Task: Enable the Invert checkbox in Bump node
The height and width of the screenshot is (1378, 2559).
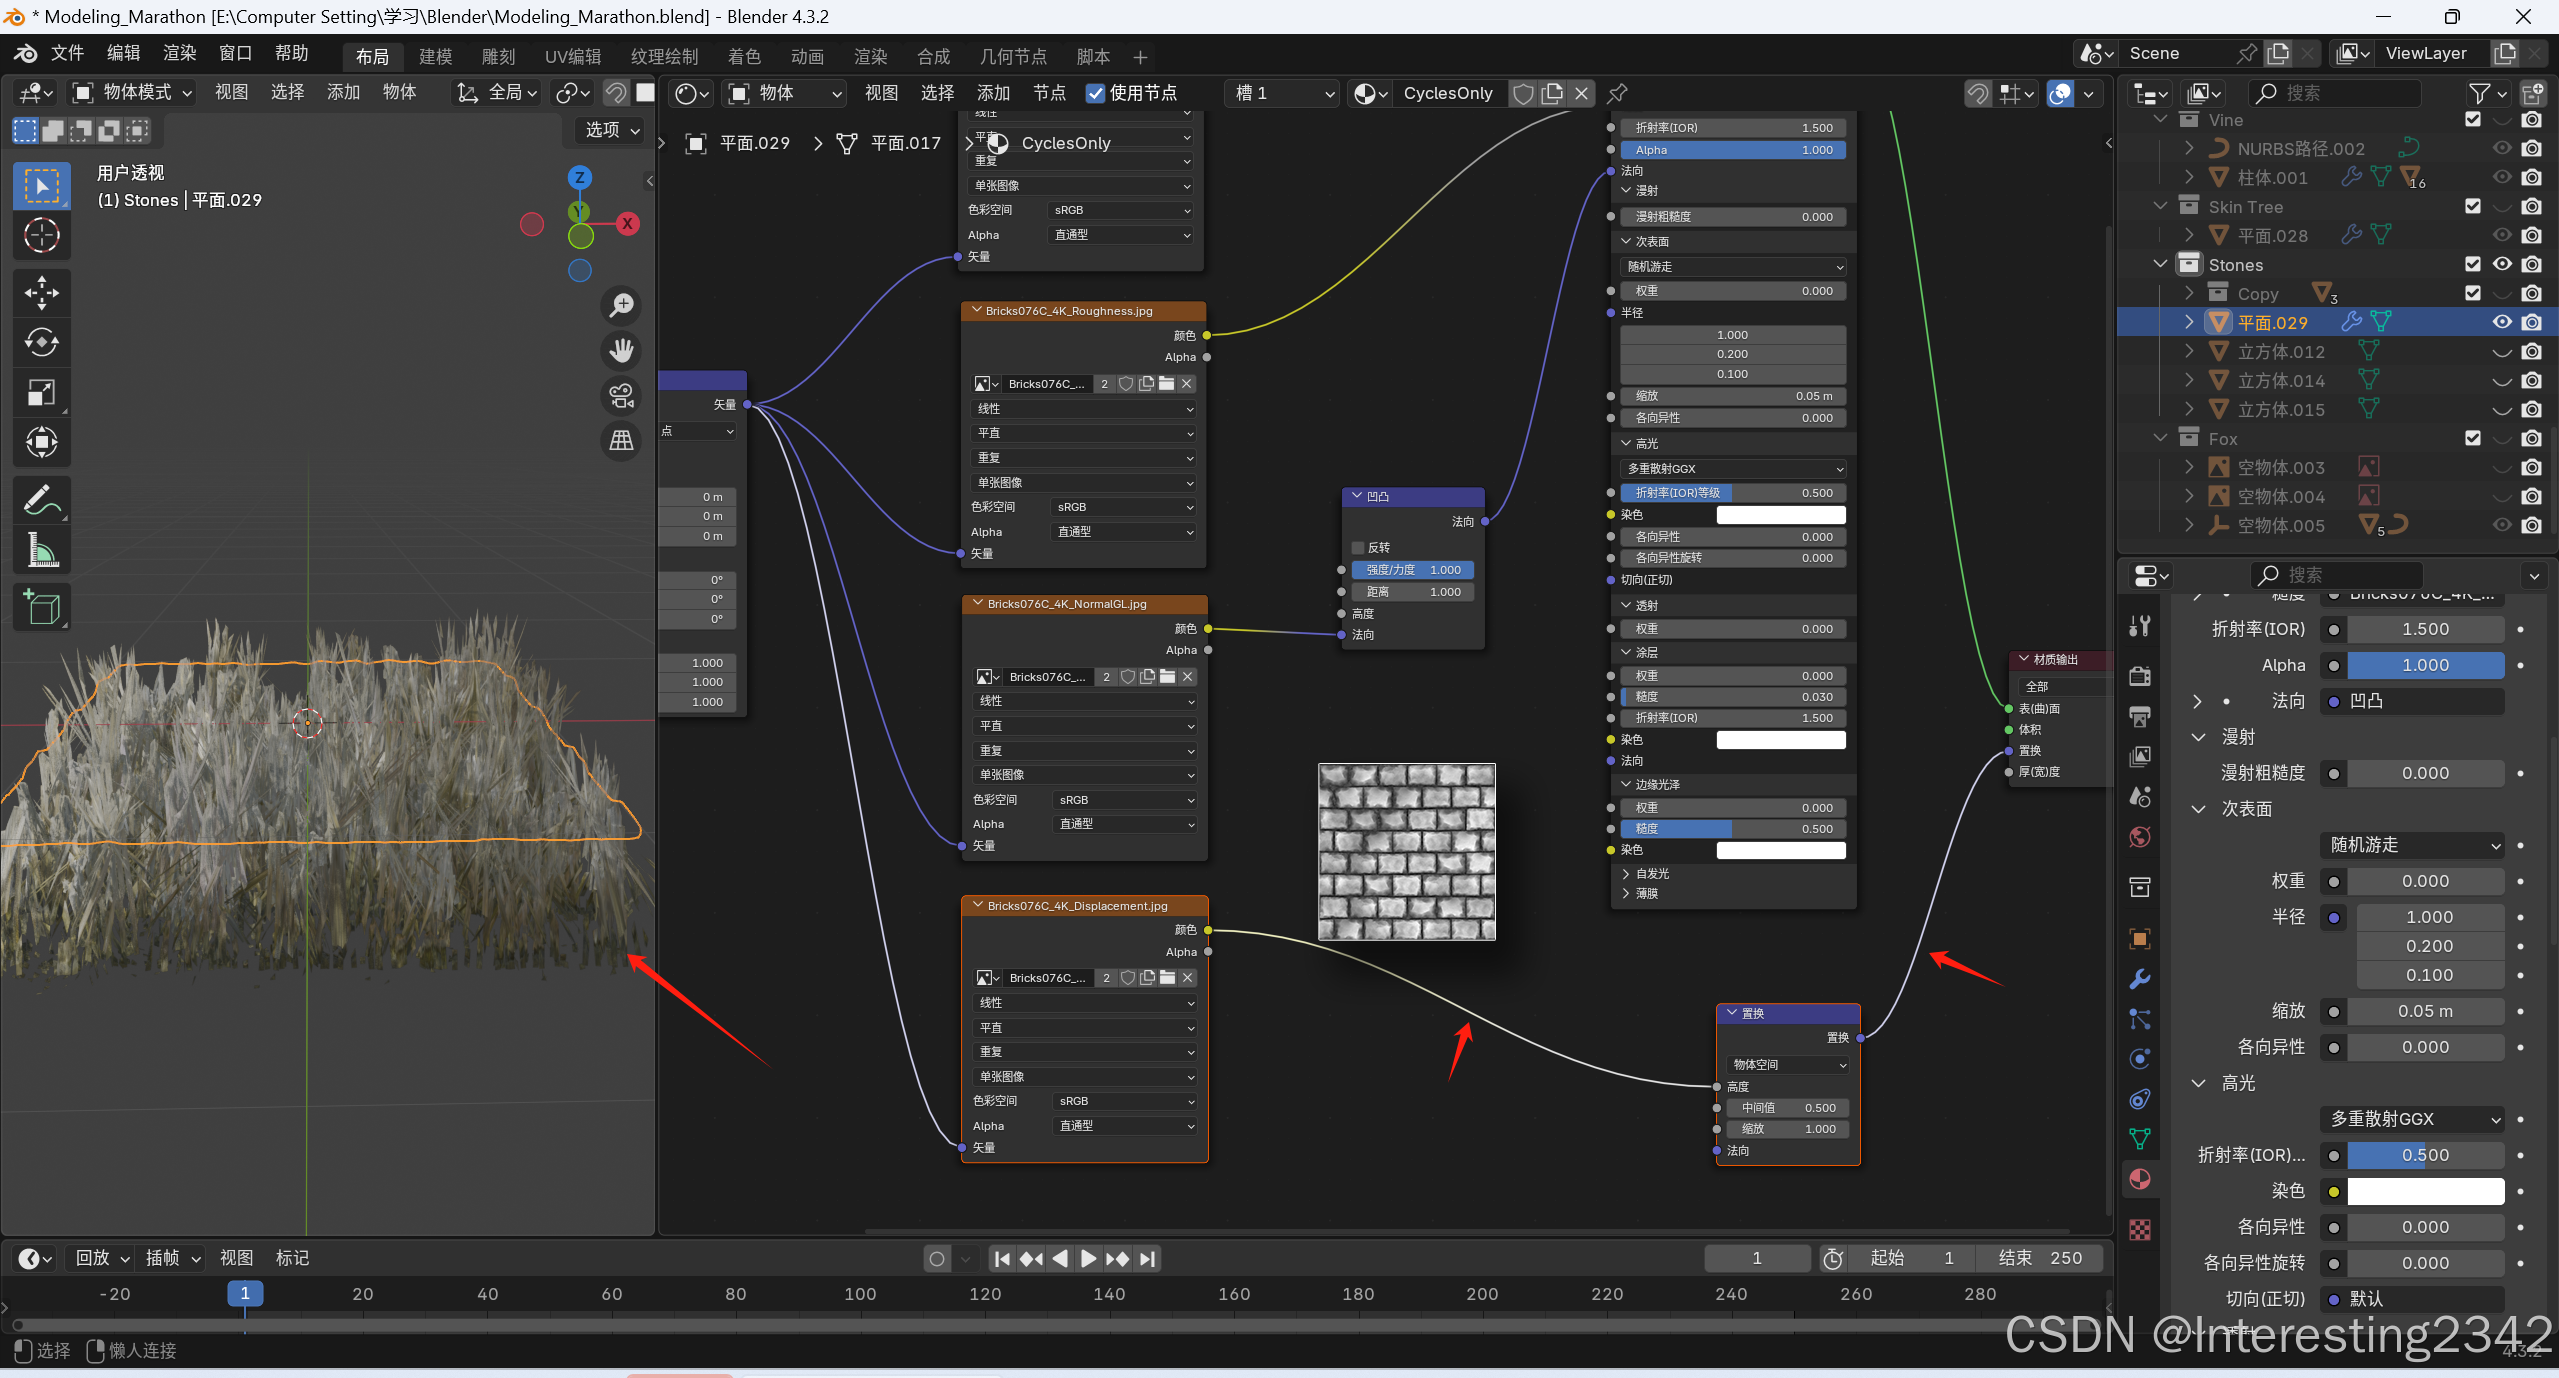Action: pyautogui.click(x=1358, y=548)
